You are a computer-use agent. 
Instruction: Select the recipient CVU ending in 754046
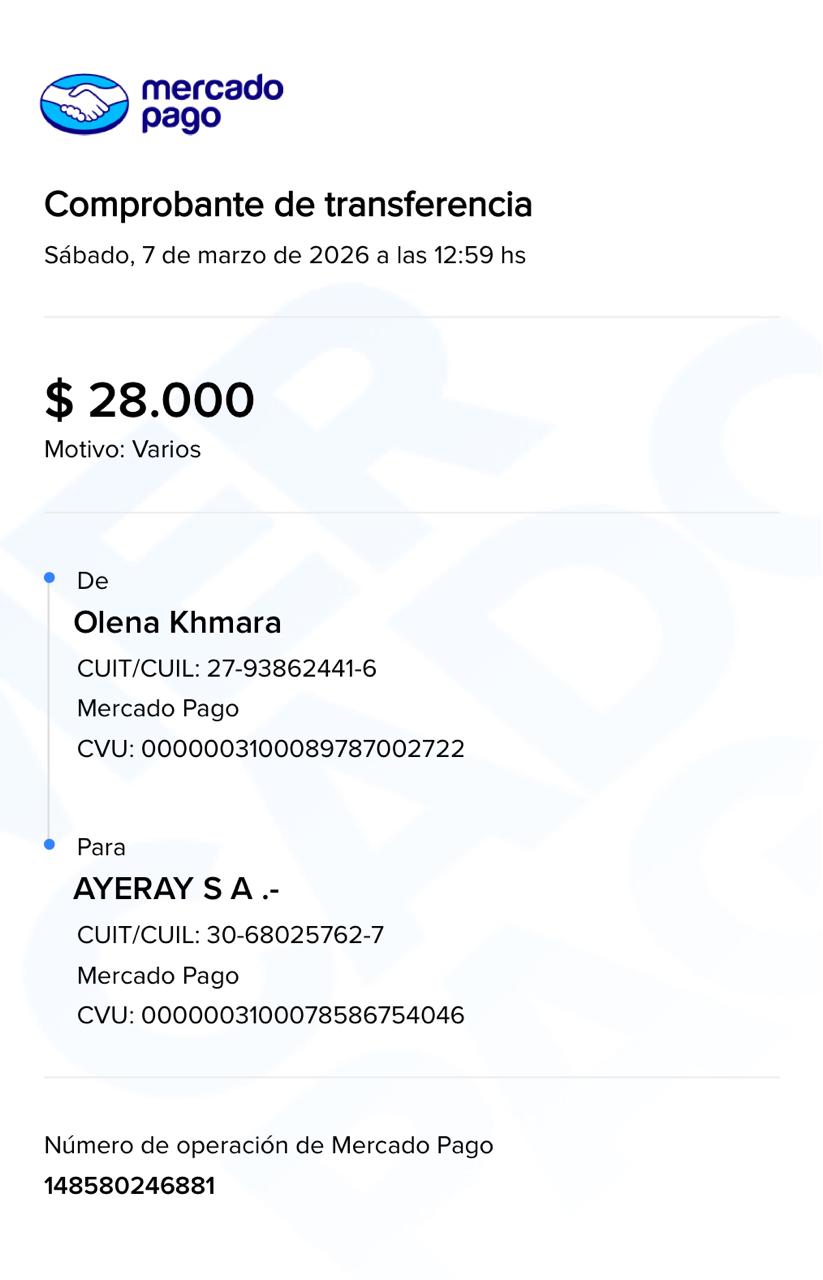pyautogui.click(x=270, y=1016)
